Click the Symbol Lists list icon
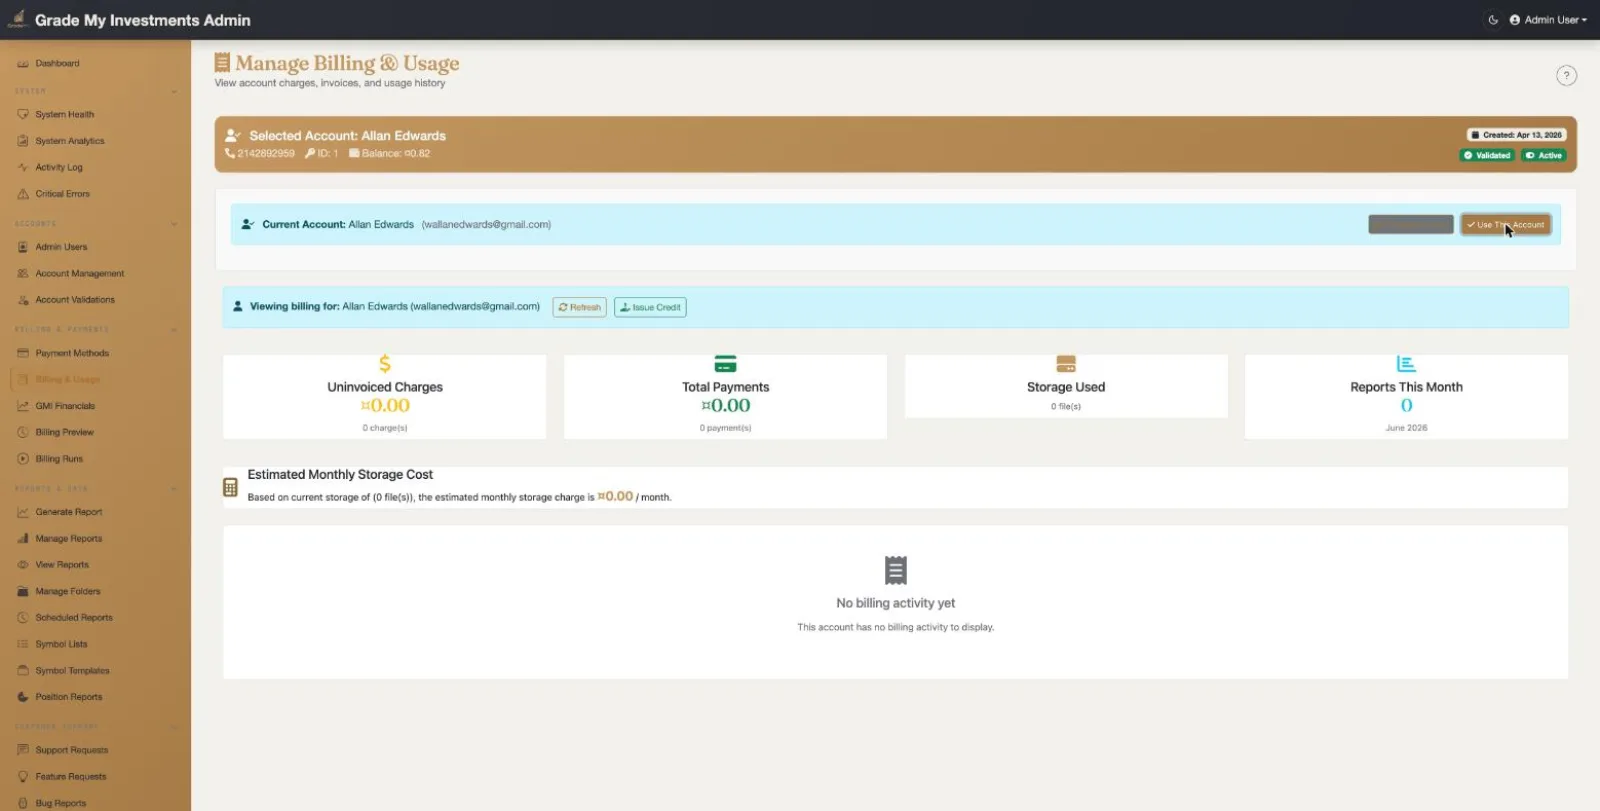1600x811 pixels. click(x=23, y=644)
